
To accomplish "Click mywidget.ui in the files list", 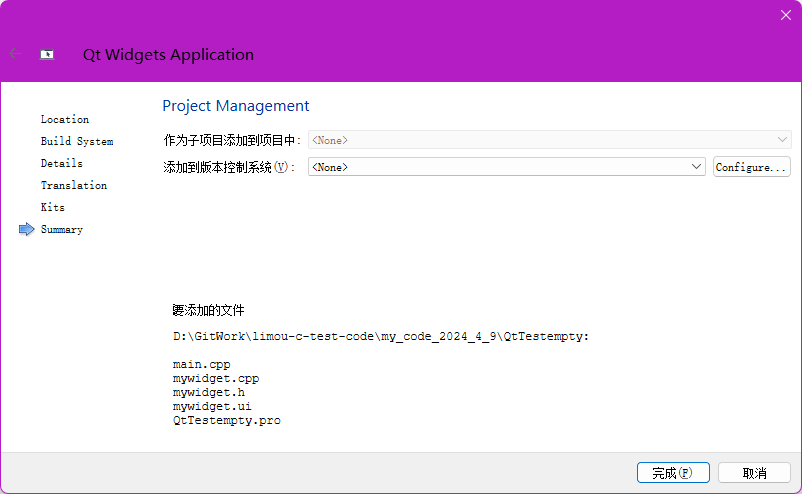I will (x=212, y=407).
